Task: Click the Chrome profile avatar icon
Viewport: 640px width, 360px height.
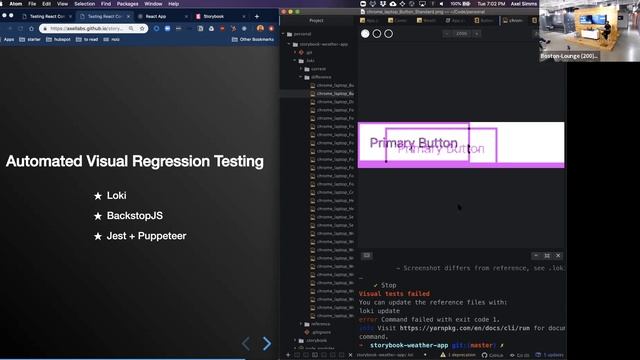Action: (x=260, y=29)
